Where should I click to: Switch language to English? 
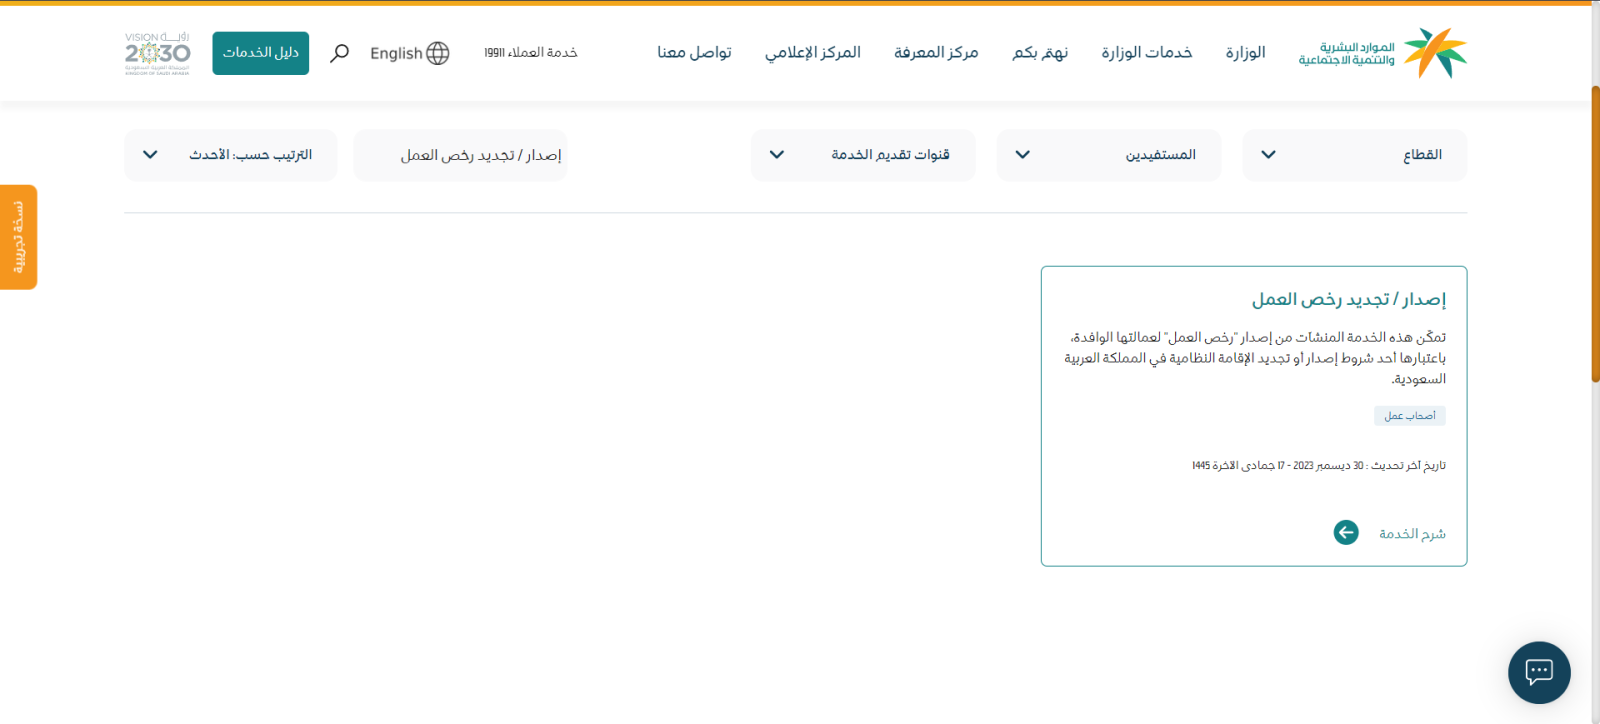(396, 54)
